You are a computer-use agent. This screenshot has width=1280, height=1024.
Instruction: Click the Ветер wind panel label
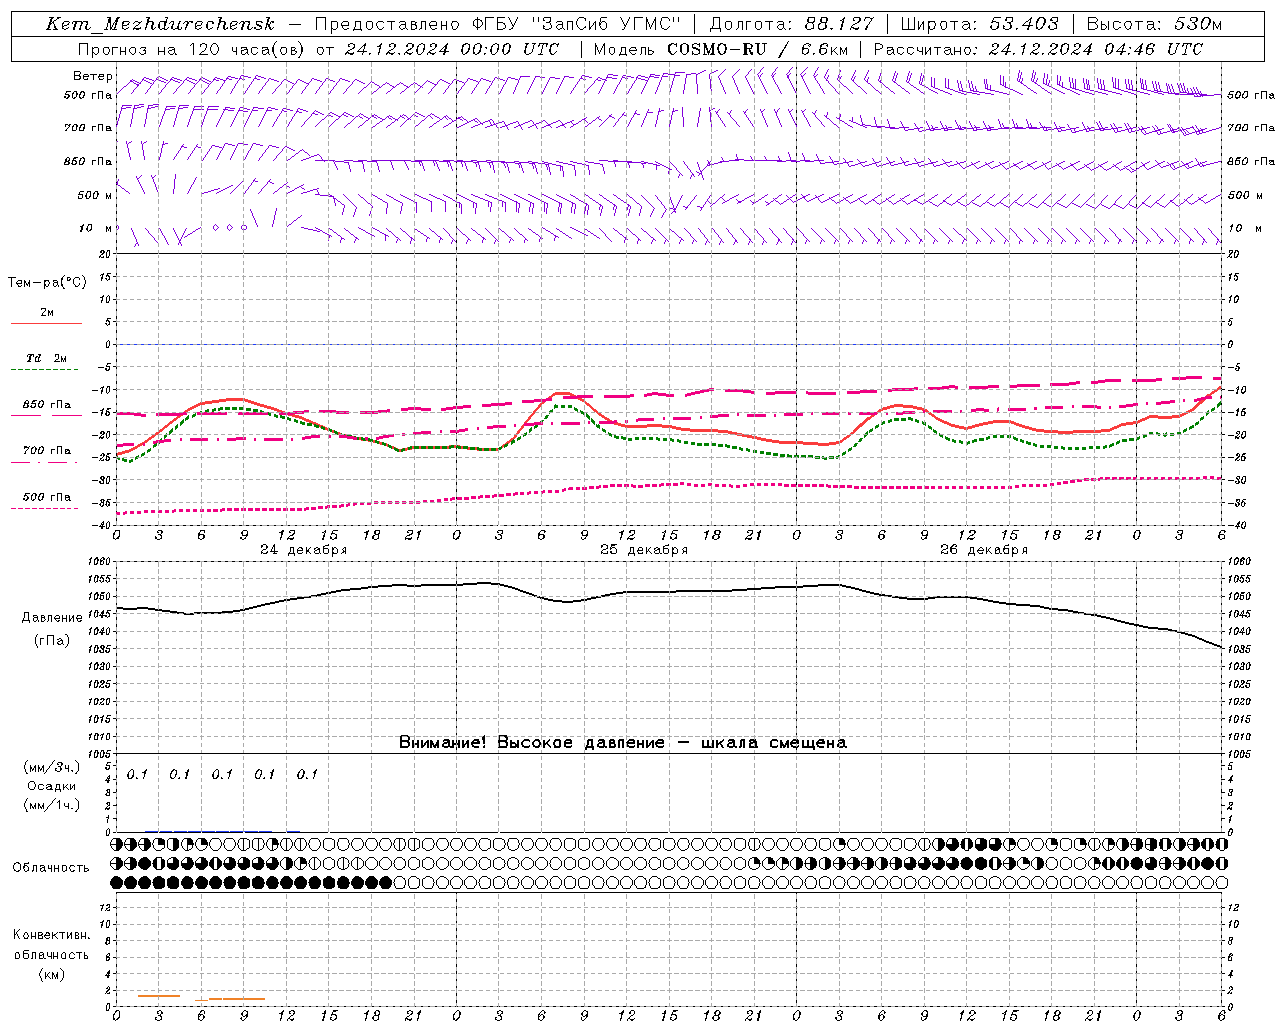pyautogui.click(x=92, y=76)
